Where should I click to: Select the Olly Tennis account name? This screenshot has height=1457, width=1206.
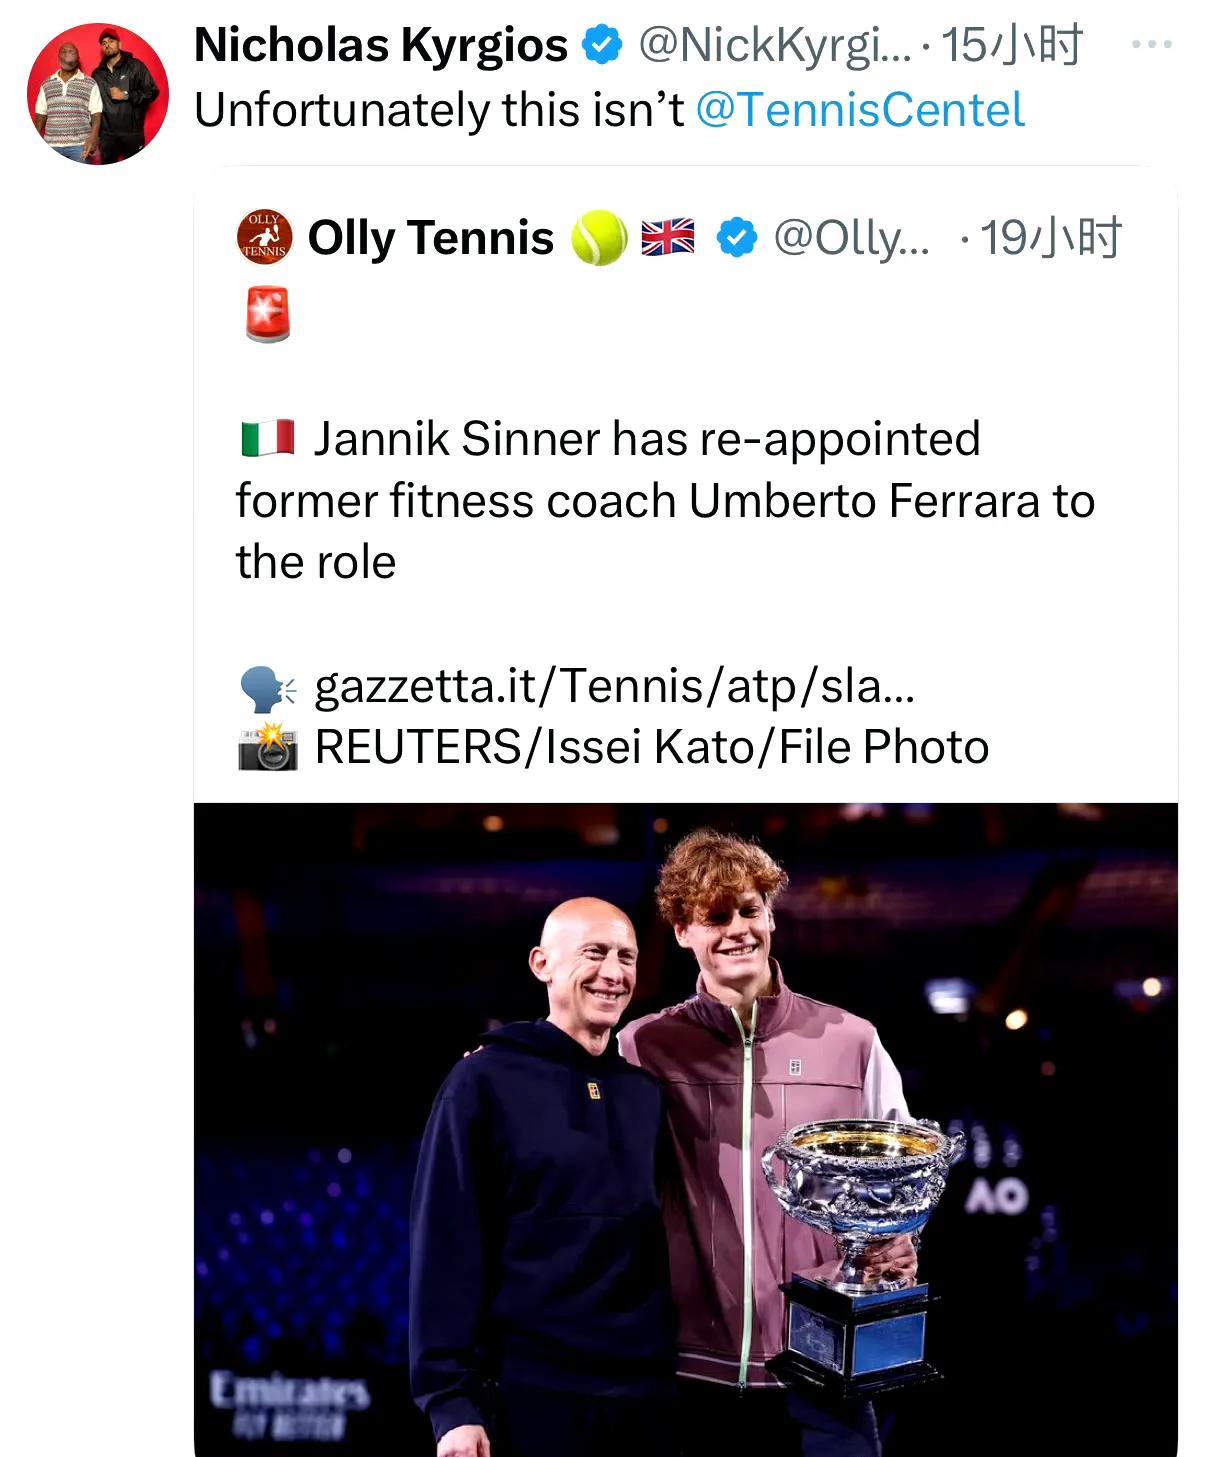click(430, 238)
